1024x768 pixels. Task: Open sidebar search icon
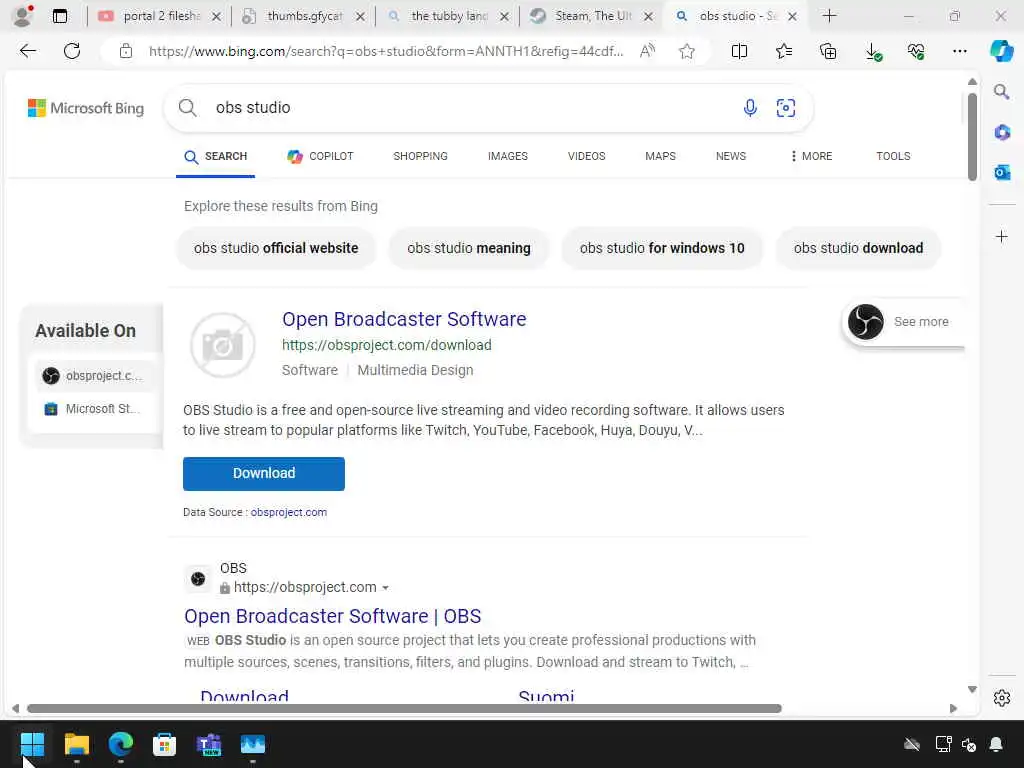(x=1002, y=91)
